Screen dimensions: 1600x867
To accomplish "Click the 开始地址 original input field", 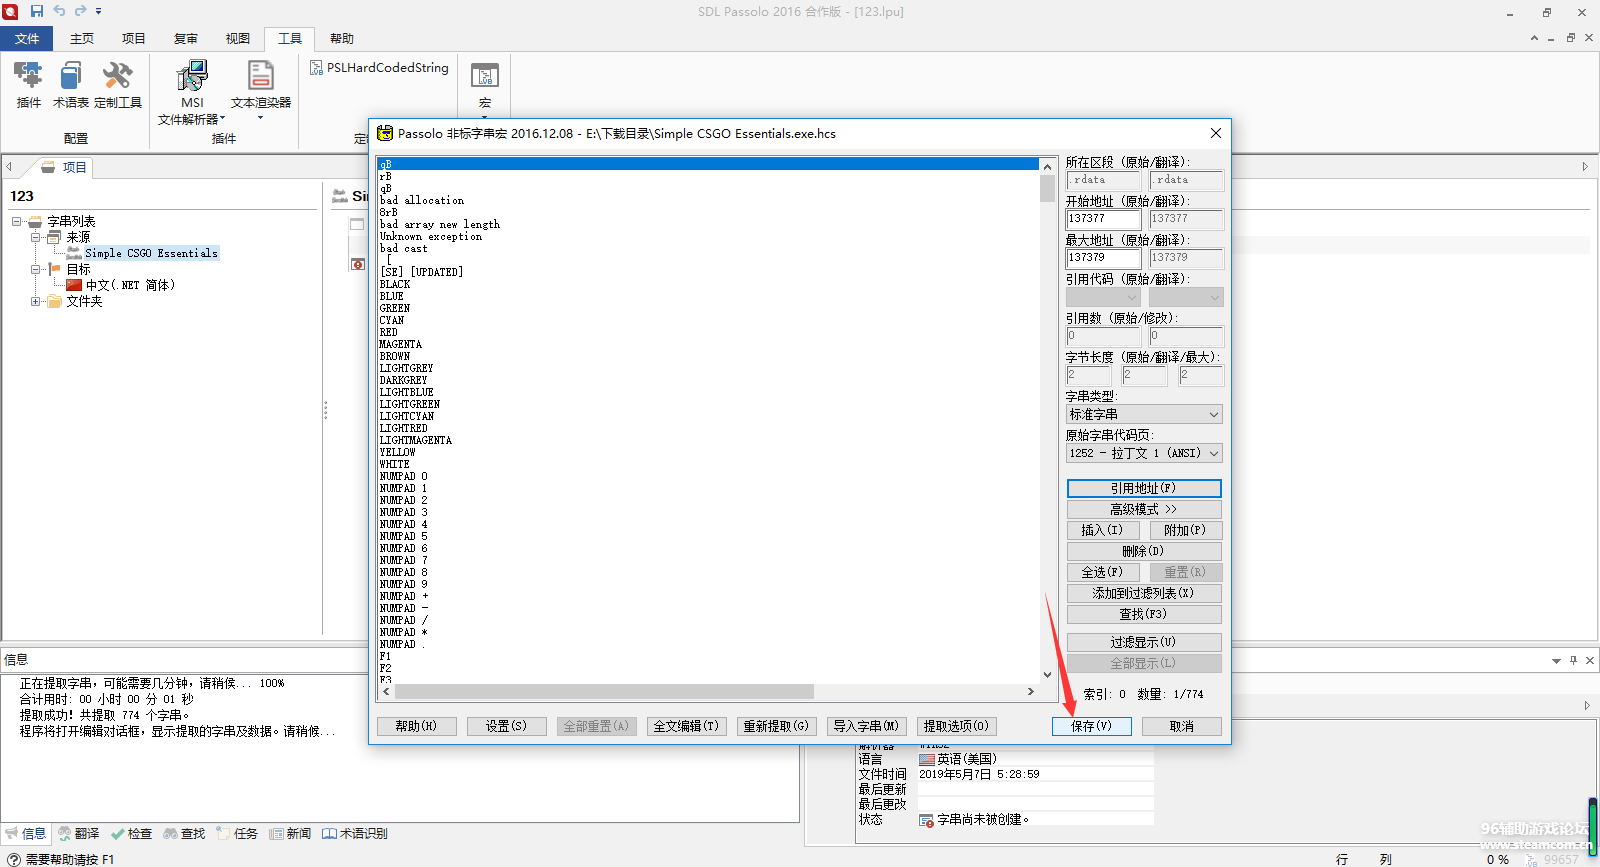I will tap(1103, 218).
